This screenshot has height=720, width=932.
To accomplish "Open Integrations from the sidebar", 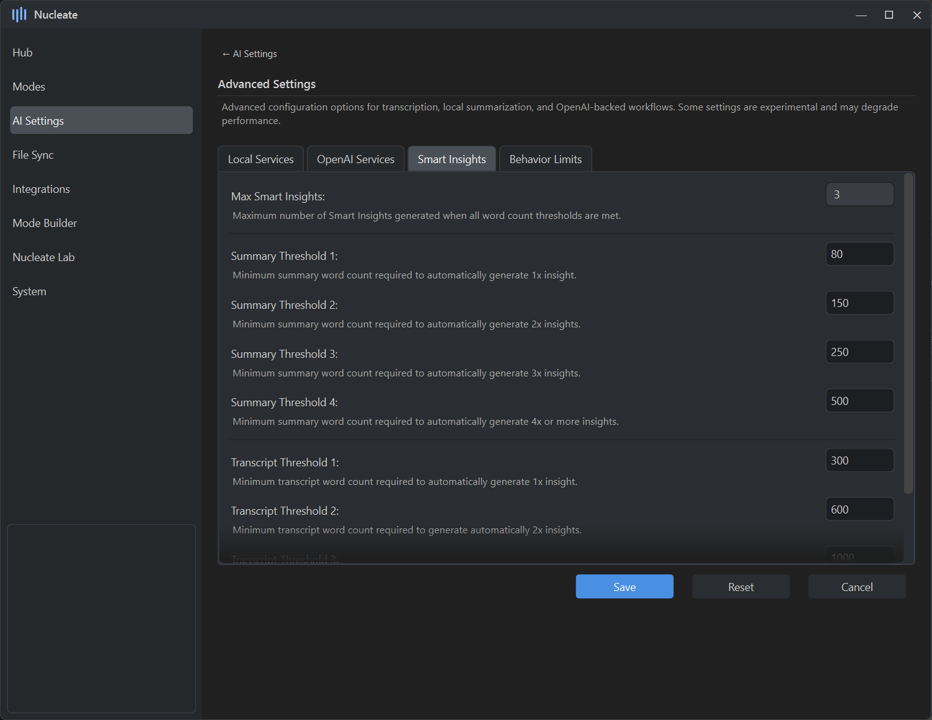I will (x=41, y=189).
